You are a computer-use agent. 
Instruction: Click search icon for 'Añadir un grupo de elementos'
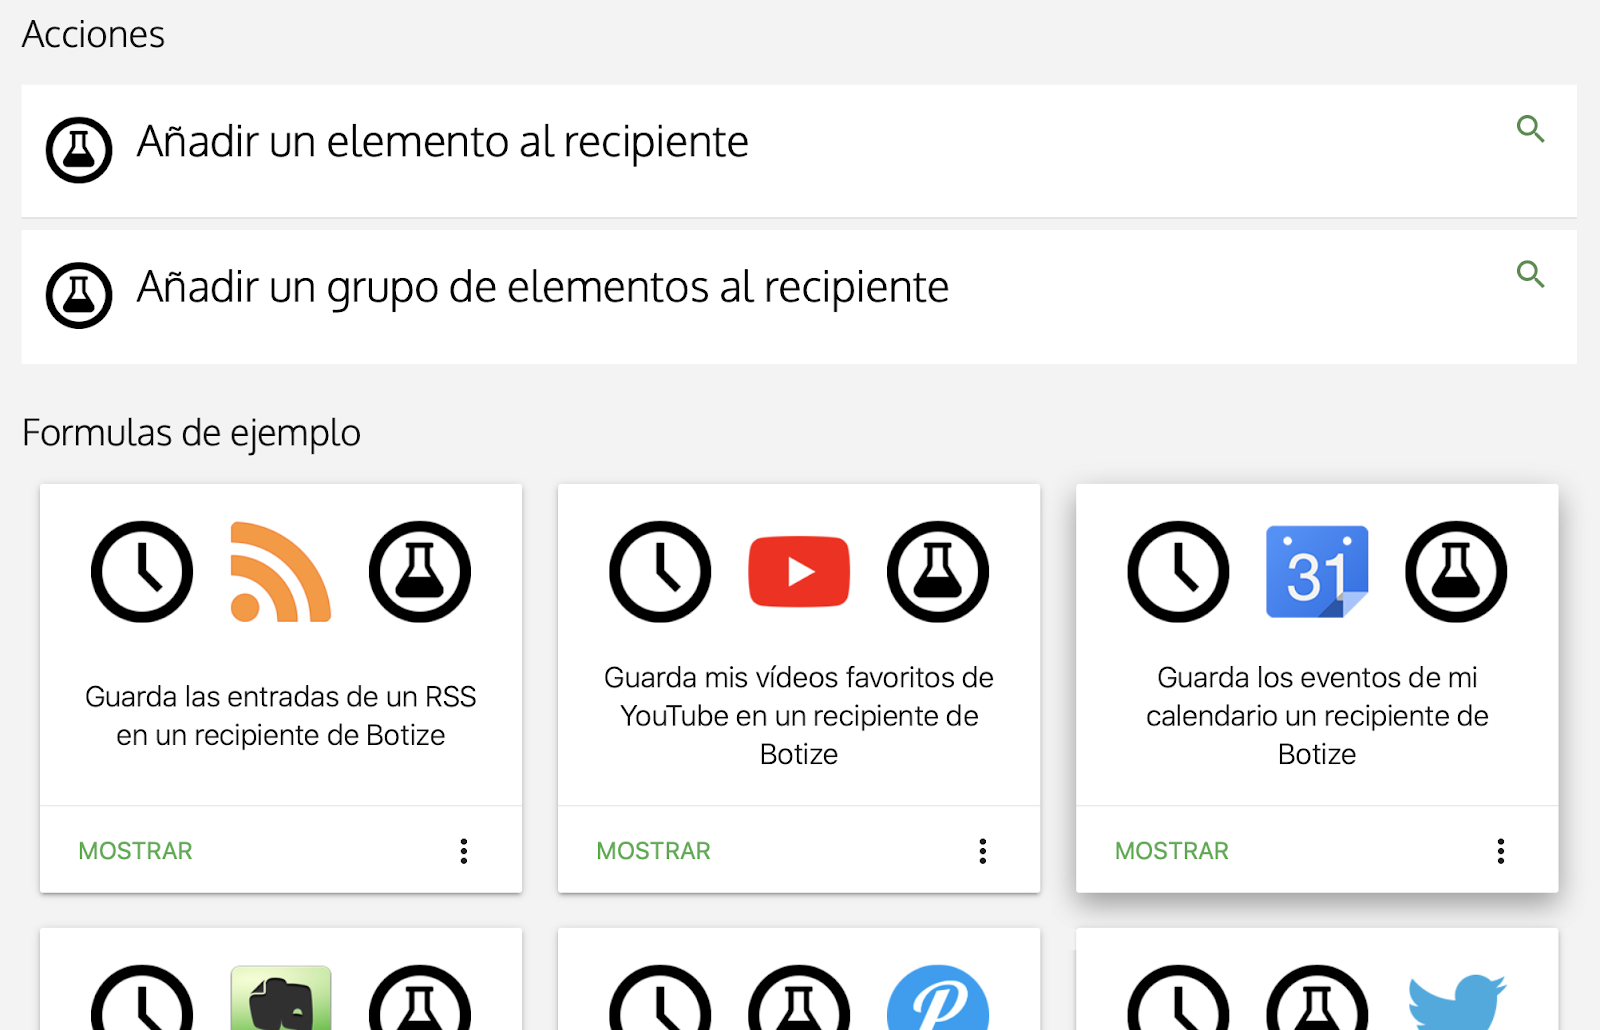pos(1530,274)
